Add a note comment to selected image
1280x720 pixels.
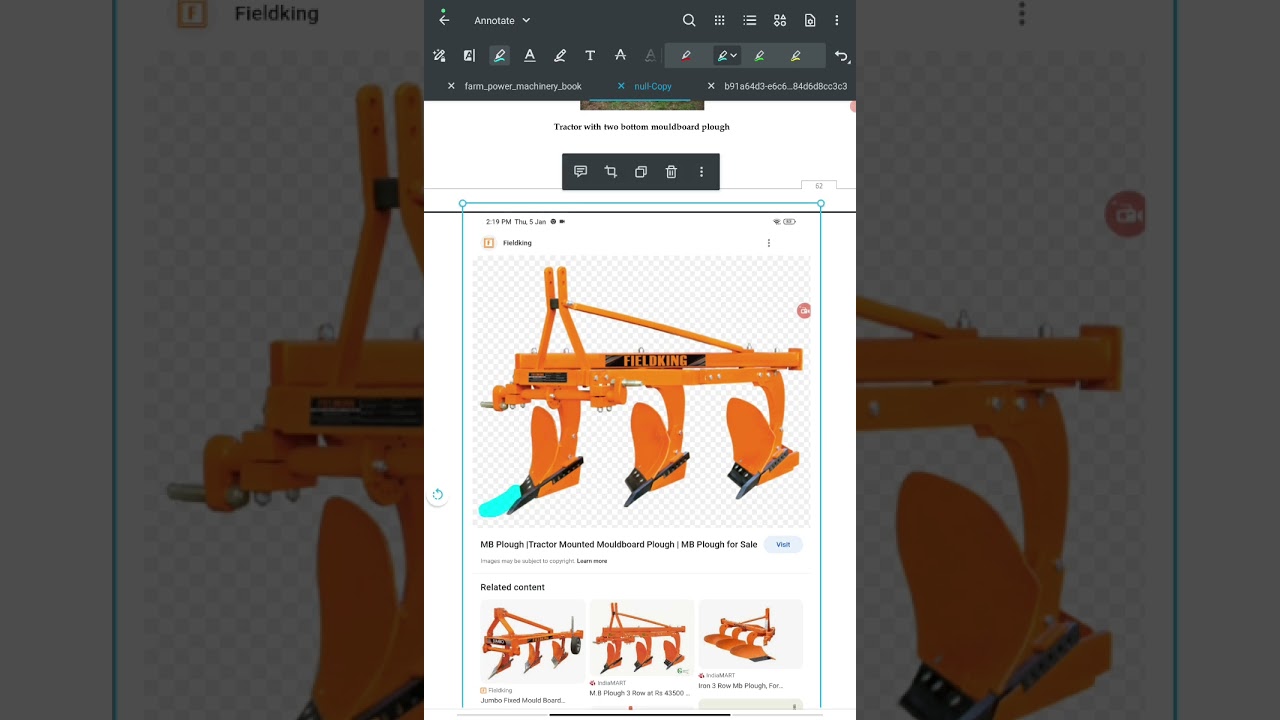pos(580,172)
